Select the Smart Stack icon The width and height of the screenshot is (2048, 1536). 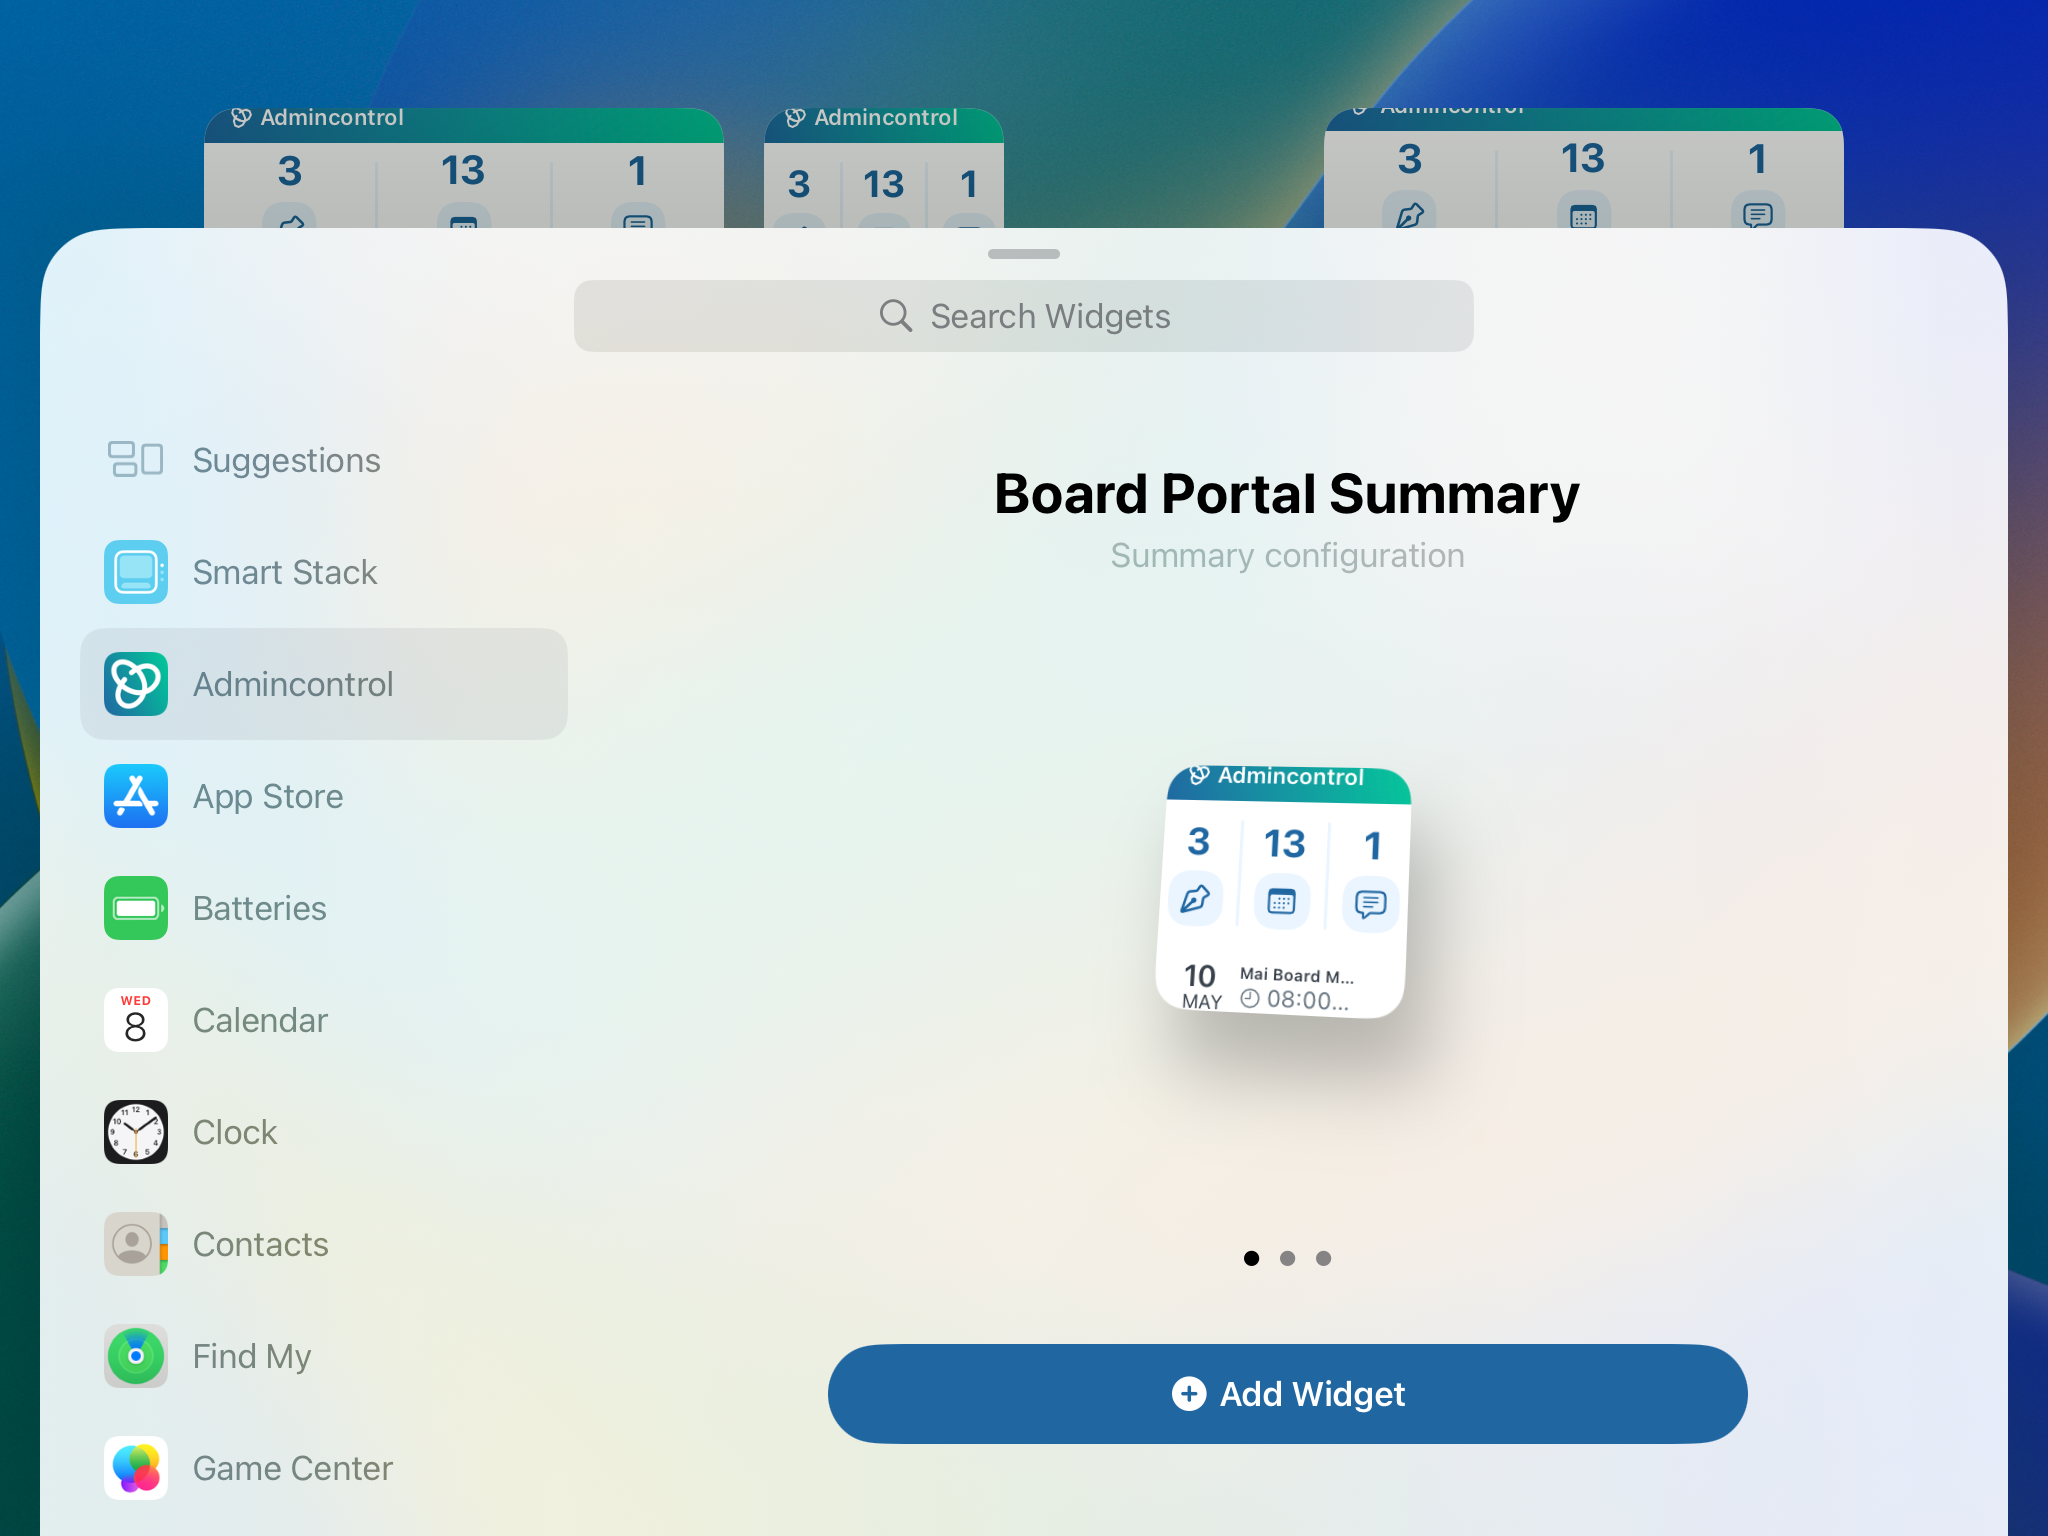(136, 572)
